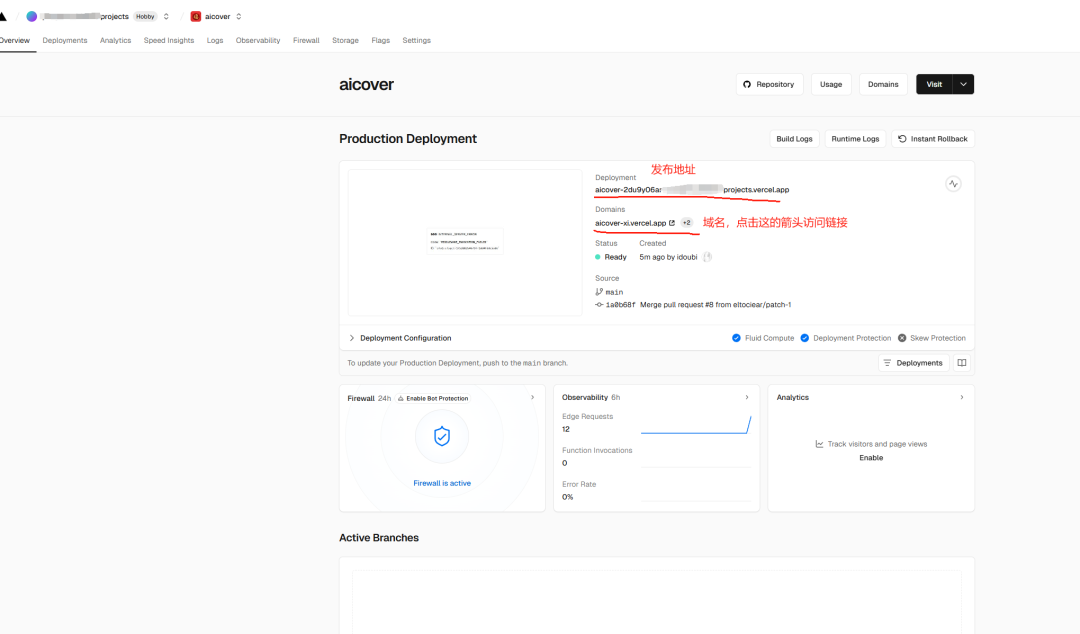The width and height of the screenshot is (1080, 634).
Task: Expand the Deployment Configuration section
Action: 352,338
